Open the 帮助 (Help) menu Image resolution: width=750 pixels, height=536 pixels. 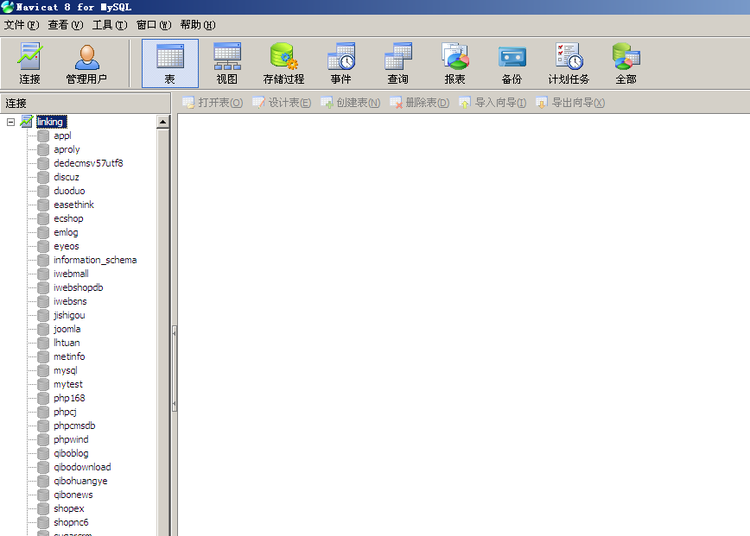click(198, 25)
